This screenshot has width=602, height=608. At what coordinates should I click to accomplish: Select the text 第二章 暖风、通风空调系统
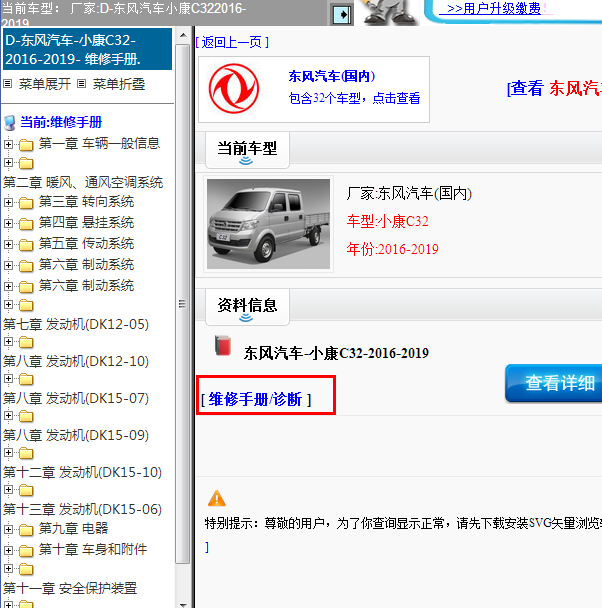(83, 182)
